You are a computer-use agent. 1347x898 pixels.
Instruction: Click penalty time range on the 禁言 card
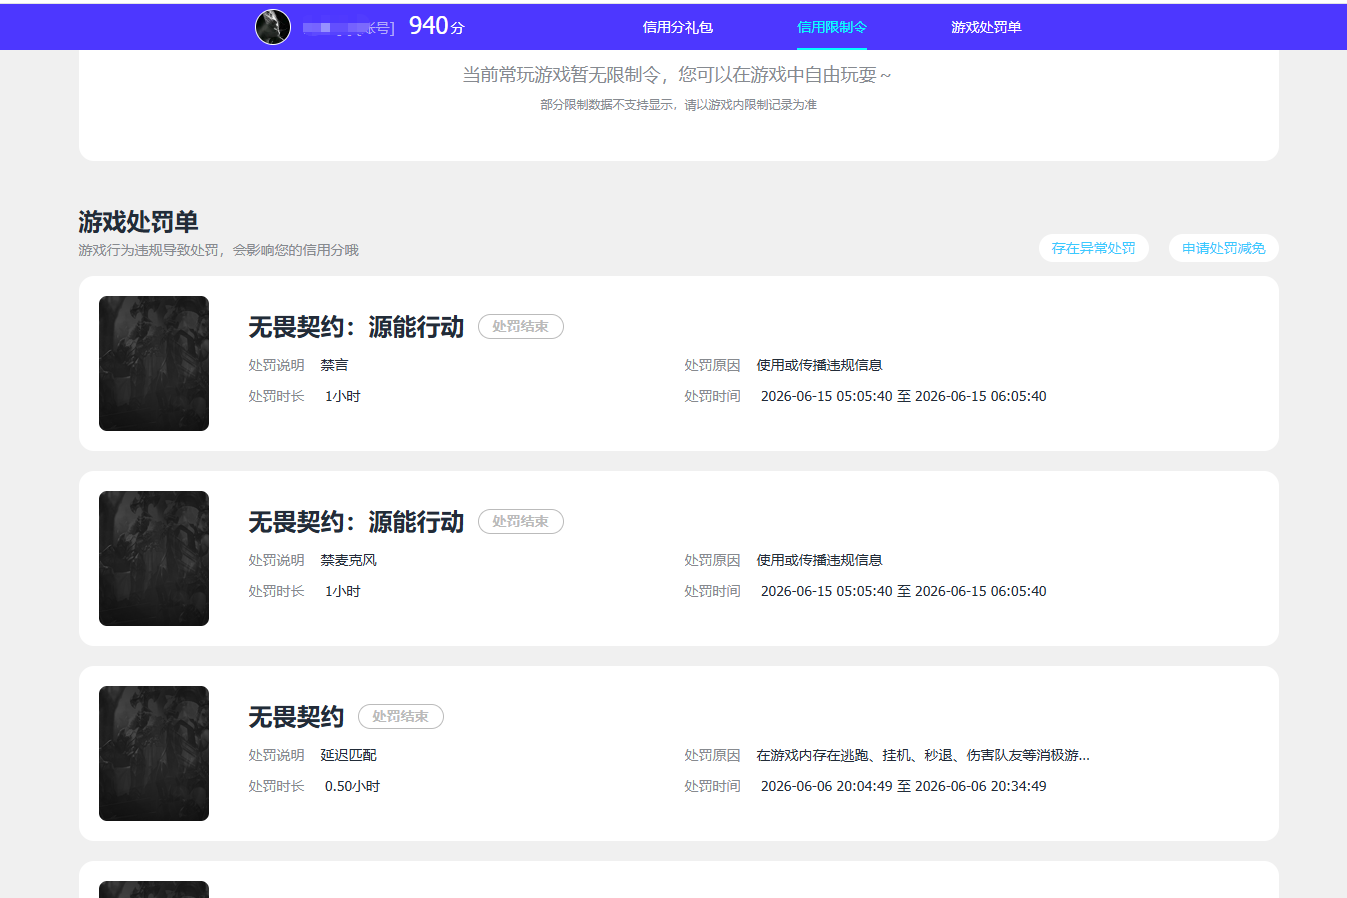(904, 396)
